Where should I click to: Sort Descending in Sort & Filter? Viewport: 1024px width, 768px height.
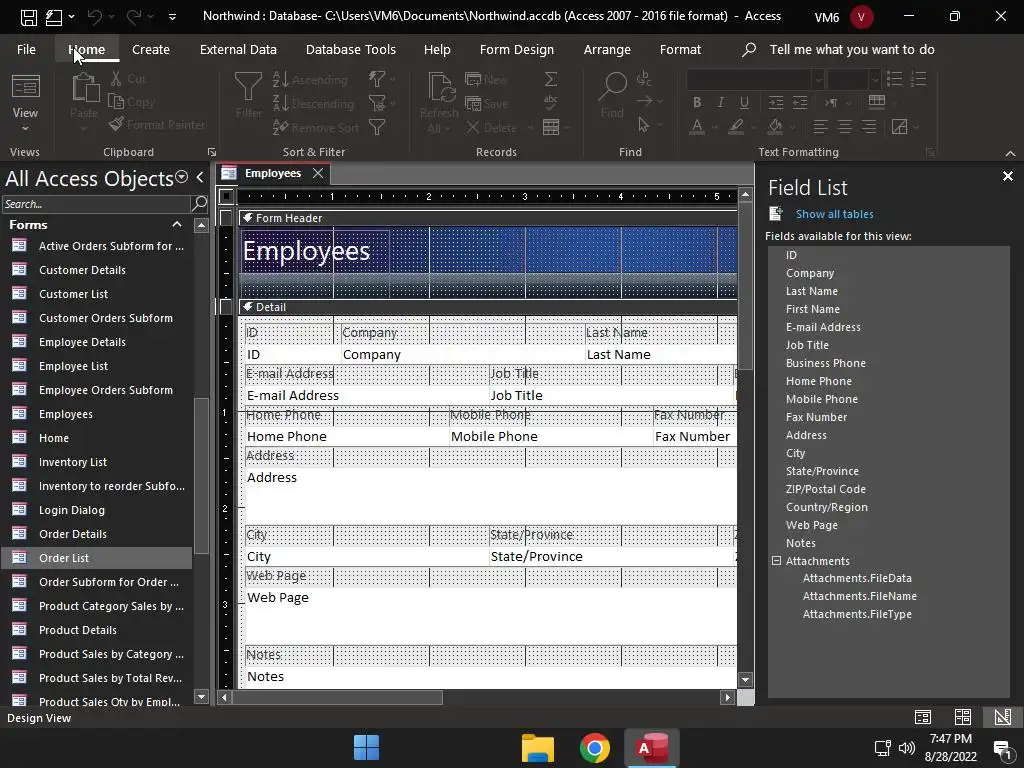tap(313, 103)
